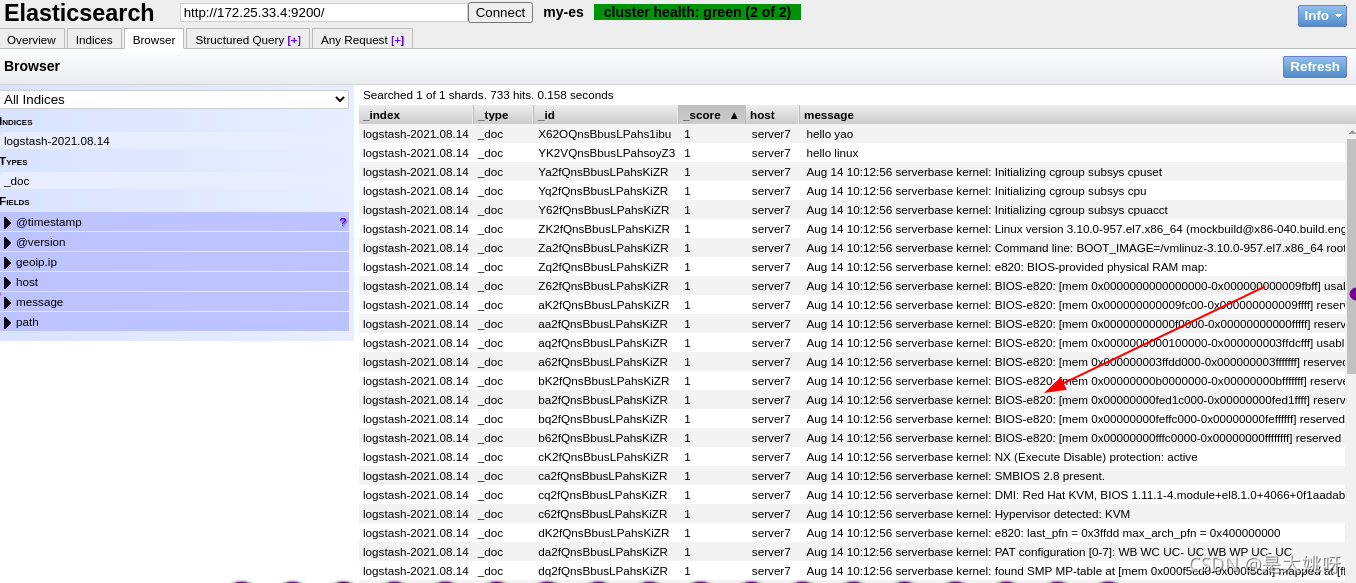Open the row with message 'hello linux'
Viewport: 1356px width, 583px height.
(x=853, y=153)
